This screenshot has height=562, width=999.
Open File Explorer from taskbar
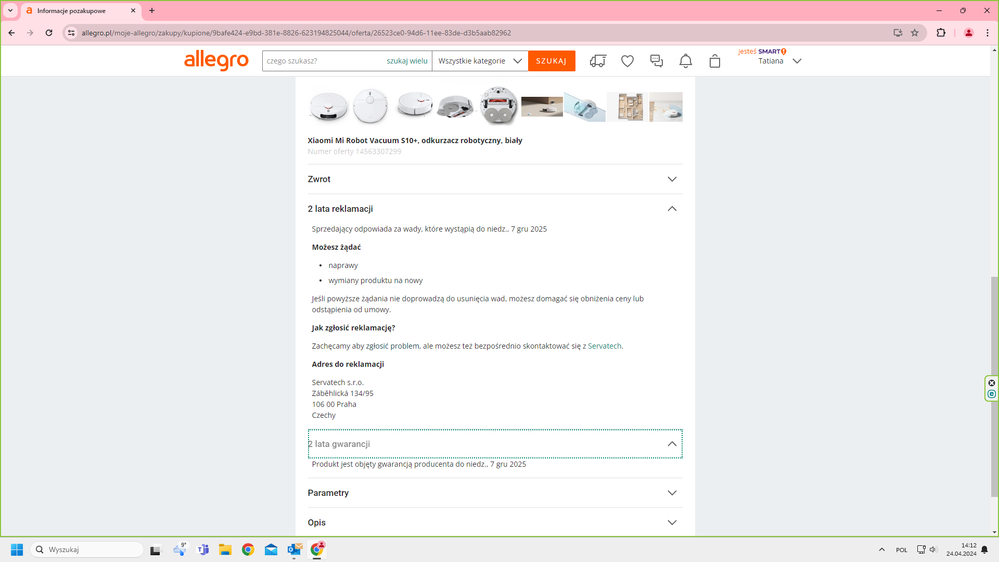225,549
